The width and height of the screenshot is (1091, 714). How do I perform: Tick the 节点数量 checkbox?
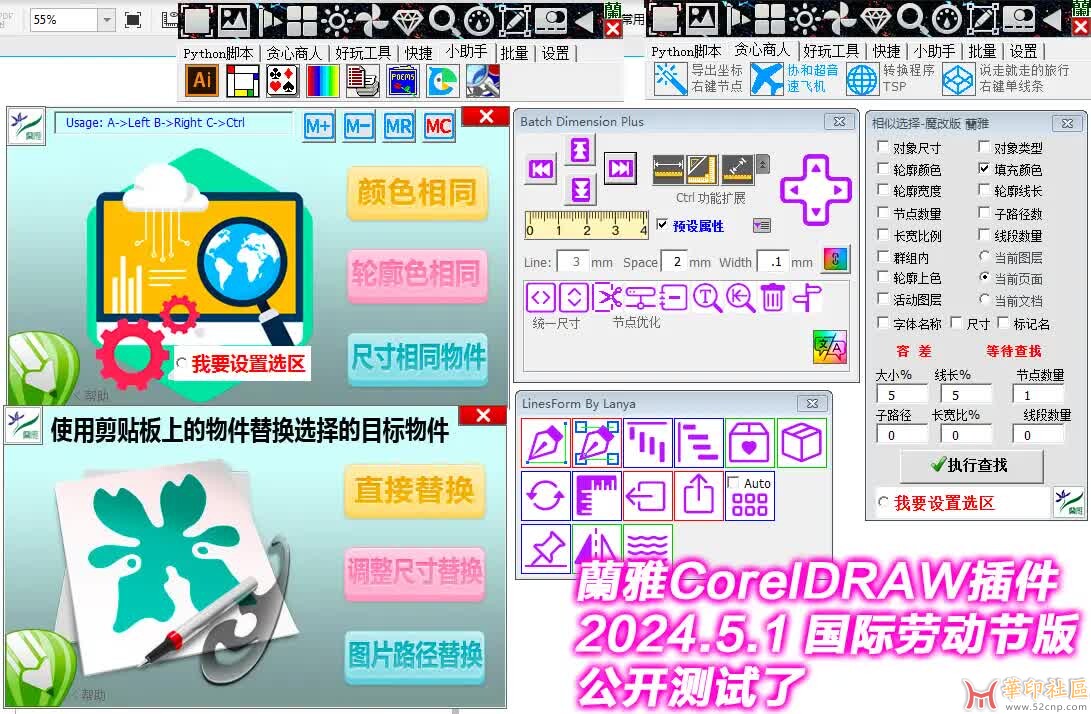[883, 212]
